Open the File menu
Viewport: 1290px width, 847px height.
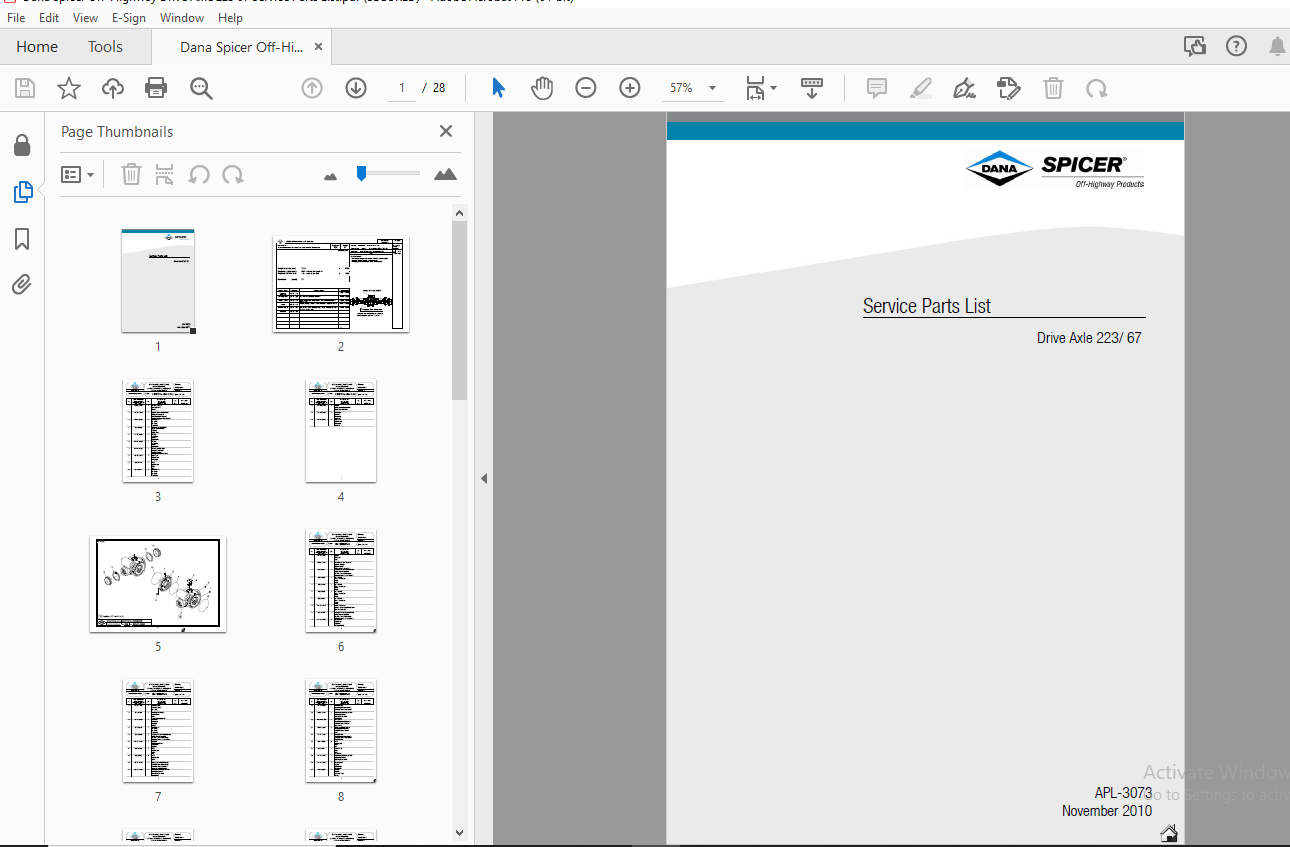16,18
